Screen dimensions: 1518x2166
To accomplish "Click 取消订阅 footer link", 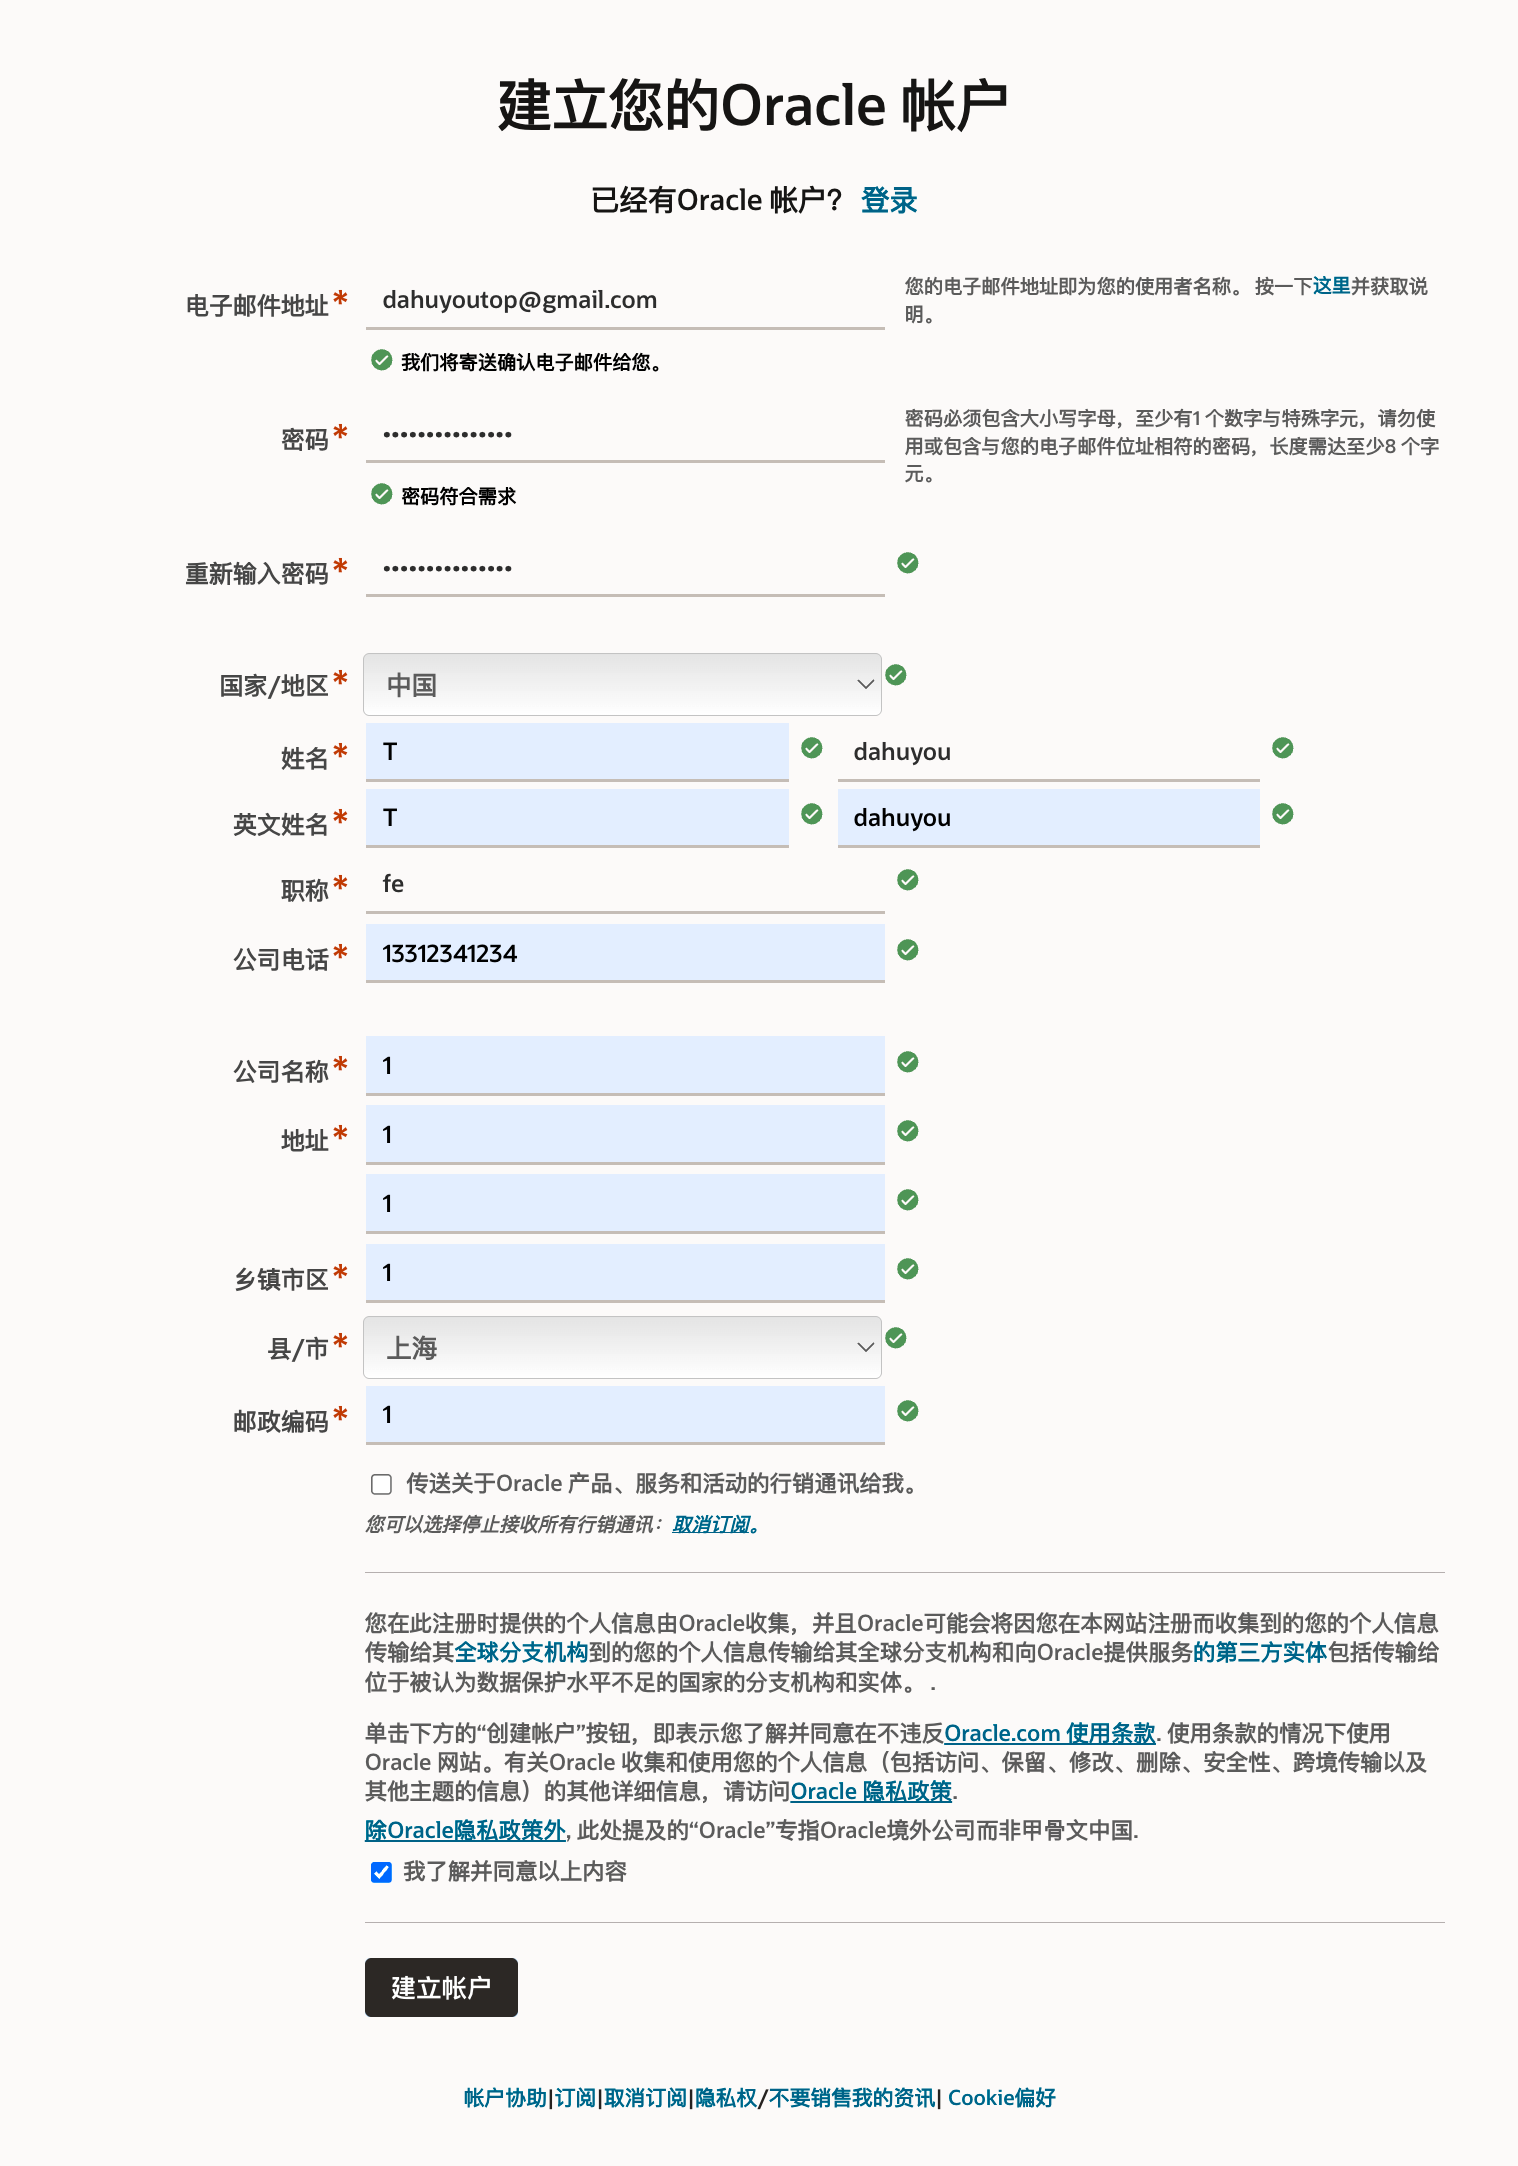I will tap(645, 2097).
